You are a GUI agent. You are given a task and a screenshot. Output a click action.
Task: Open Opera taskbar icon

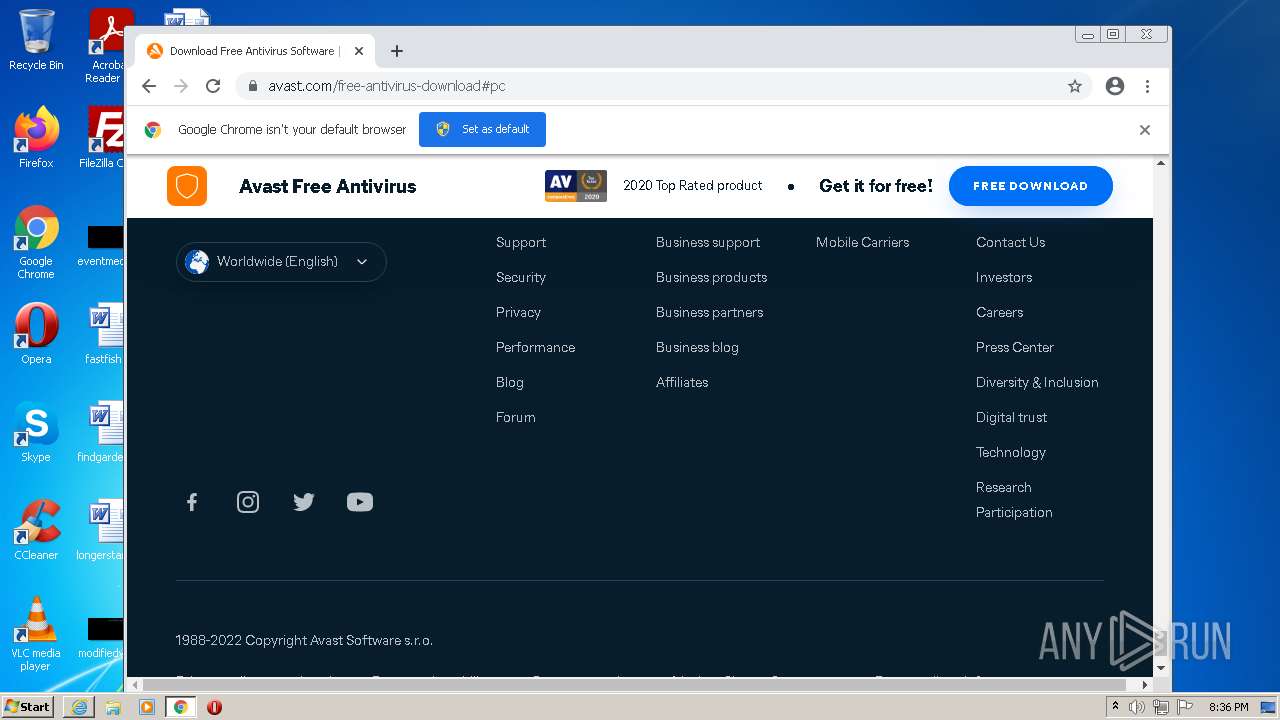pos(214,707)
